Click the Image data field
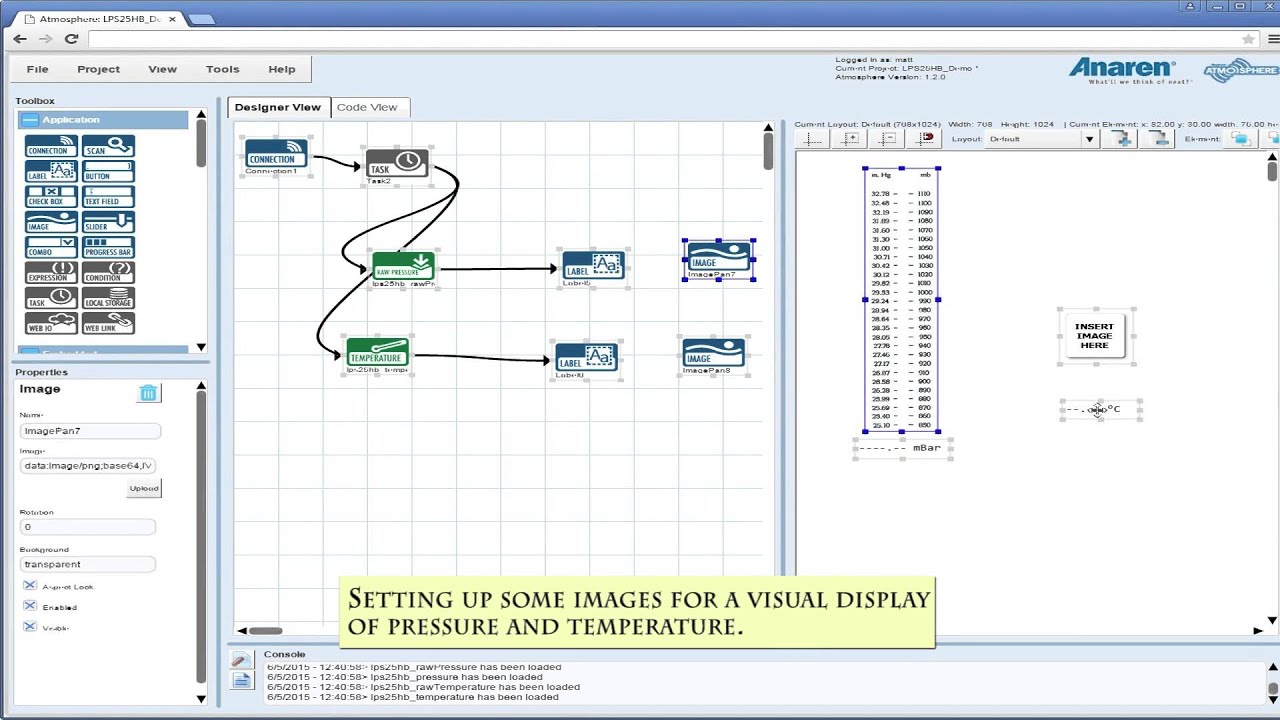 88,465
